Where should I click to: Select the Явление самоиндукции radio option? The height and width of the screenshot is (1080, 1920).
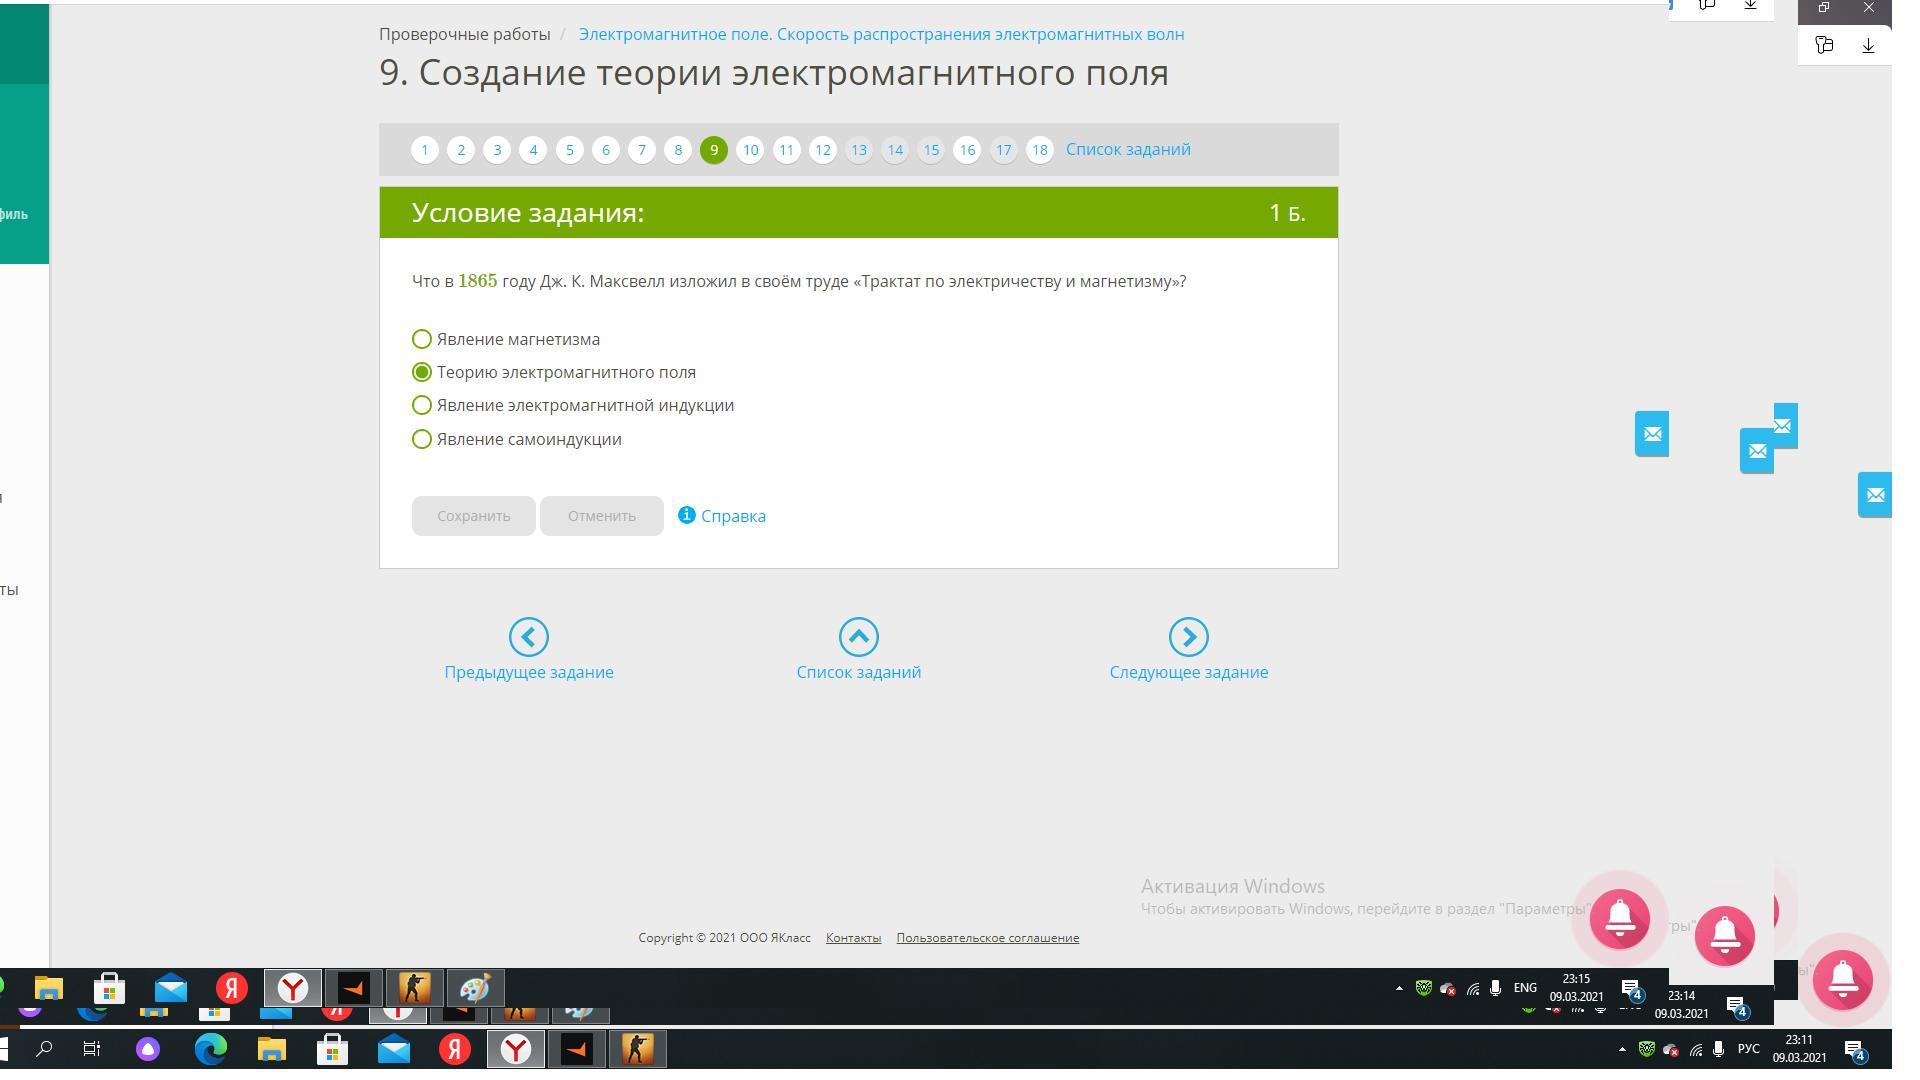[x=422, y=440]
